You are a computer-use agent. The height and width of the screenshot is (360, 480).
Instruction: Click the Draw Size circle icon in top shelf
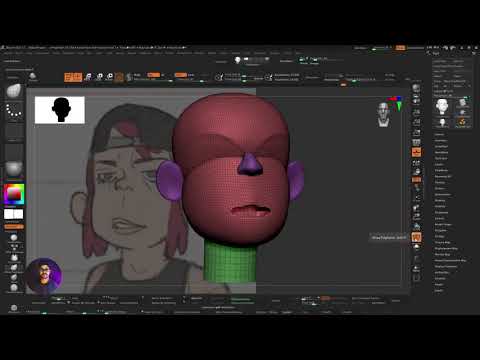(x=268, y=77)
